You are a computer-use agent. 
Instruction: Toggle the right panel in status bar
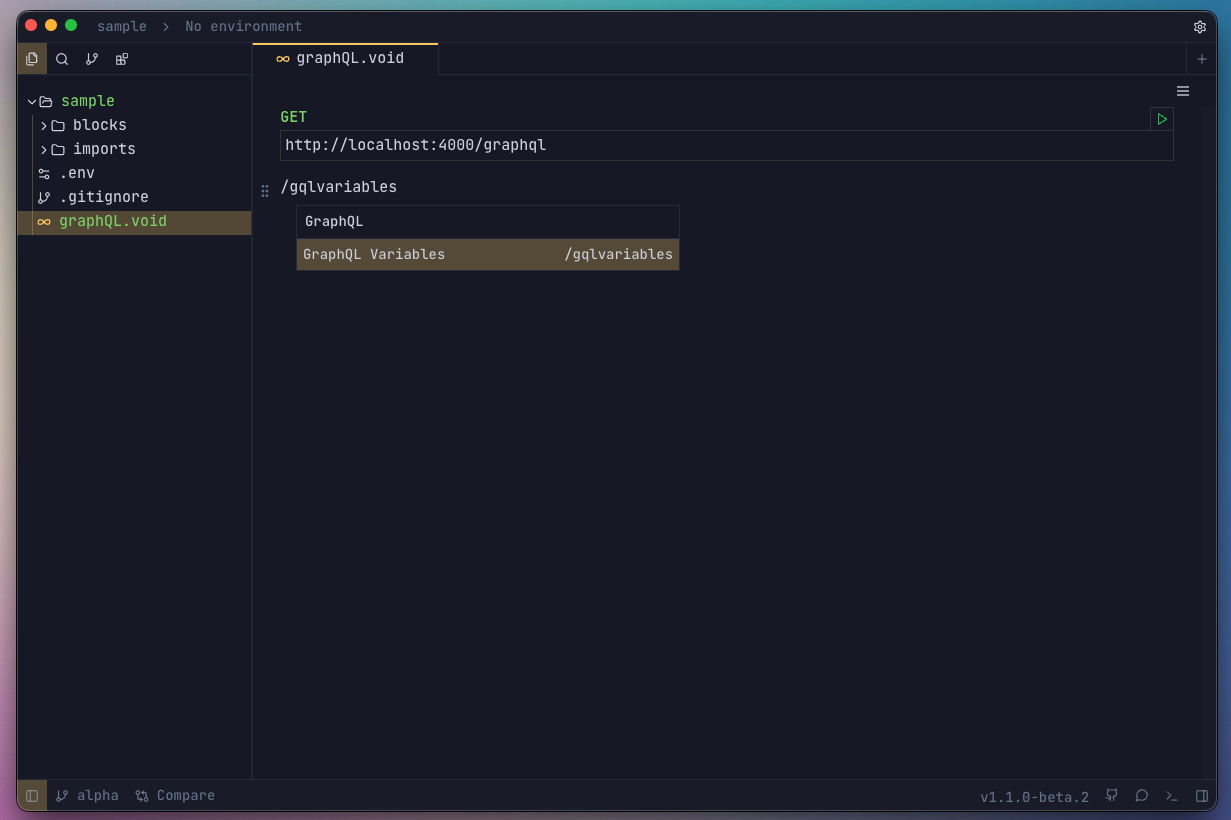coord(1201,795)
